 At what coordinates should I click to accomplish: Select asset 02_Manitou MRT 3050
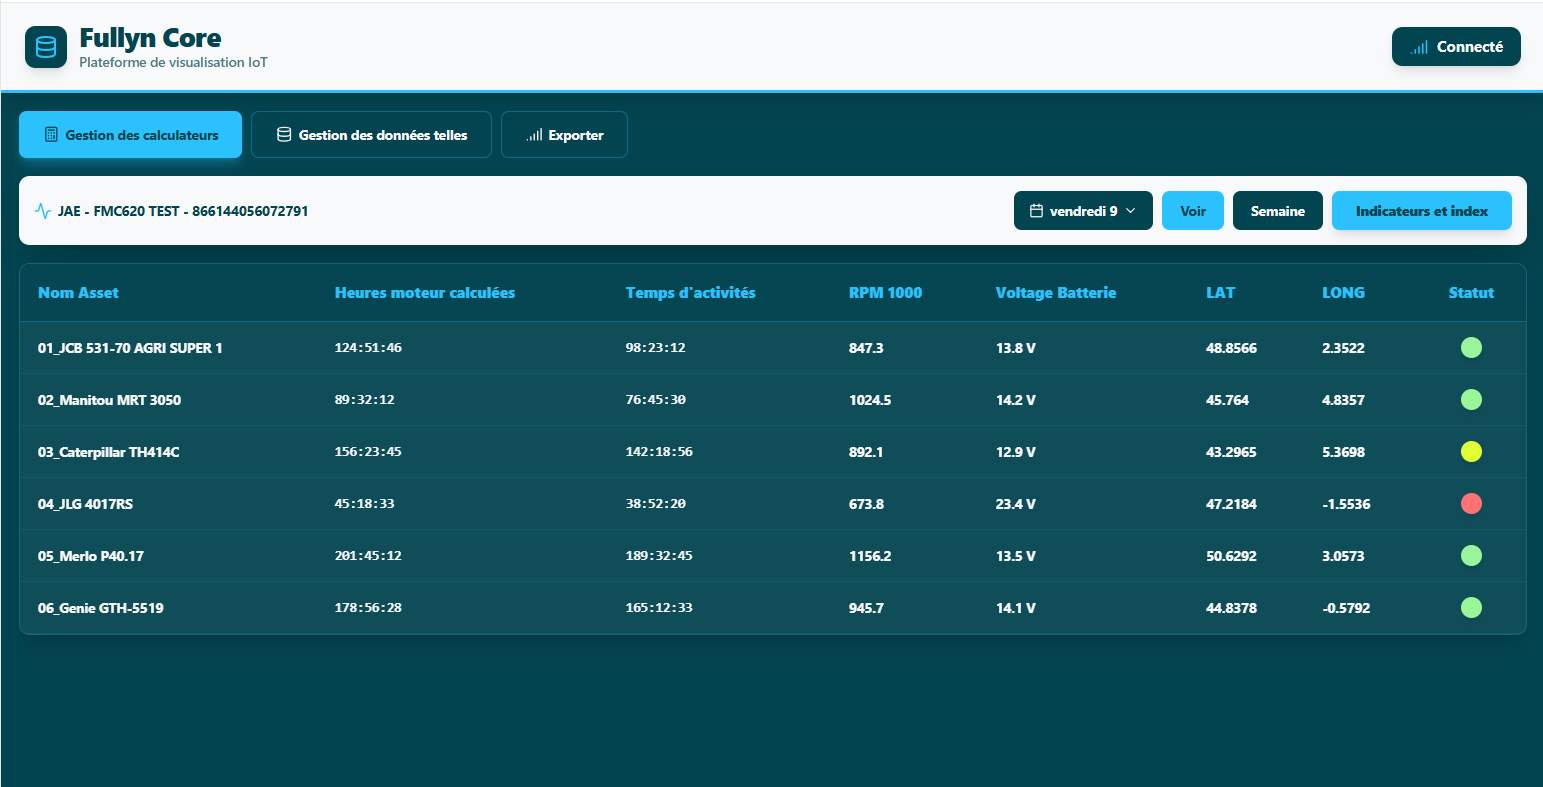coord(109,400)
